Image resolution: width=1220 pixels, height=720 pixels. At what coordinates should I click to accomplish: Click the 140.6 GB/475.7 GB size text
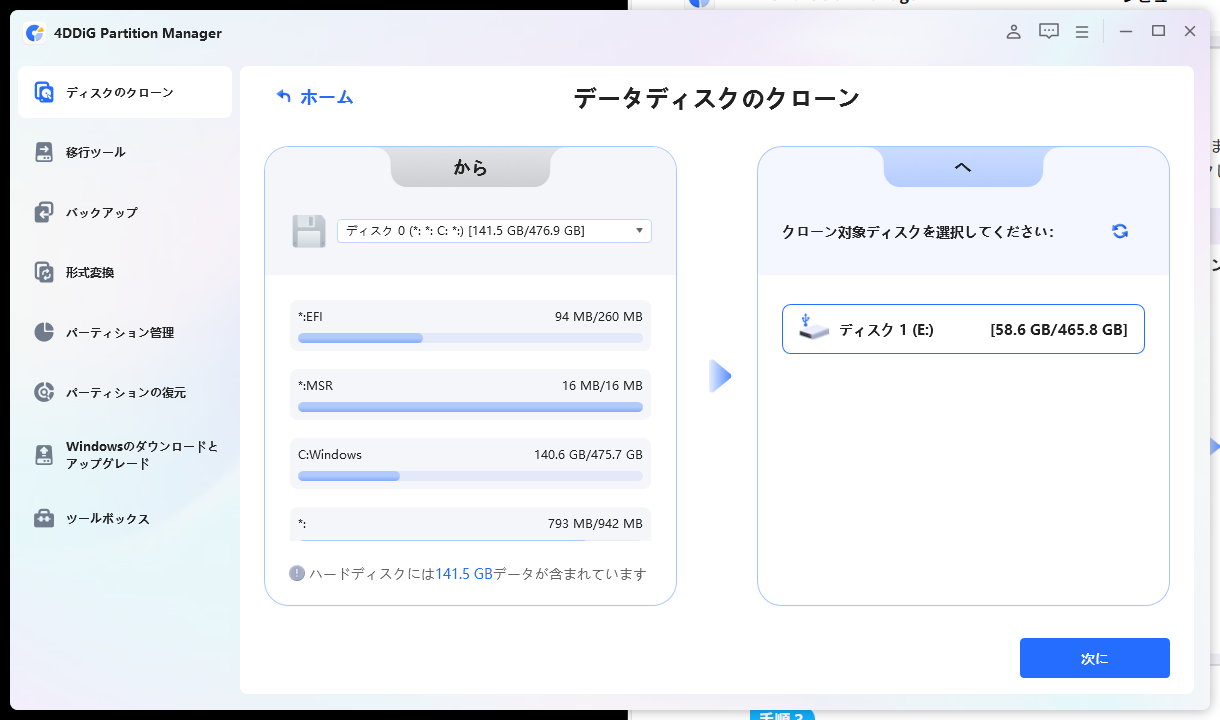[588, 455]
